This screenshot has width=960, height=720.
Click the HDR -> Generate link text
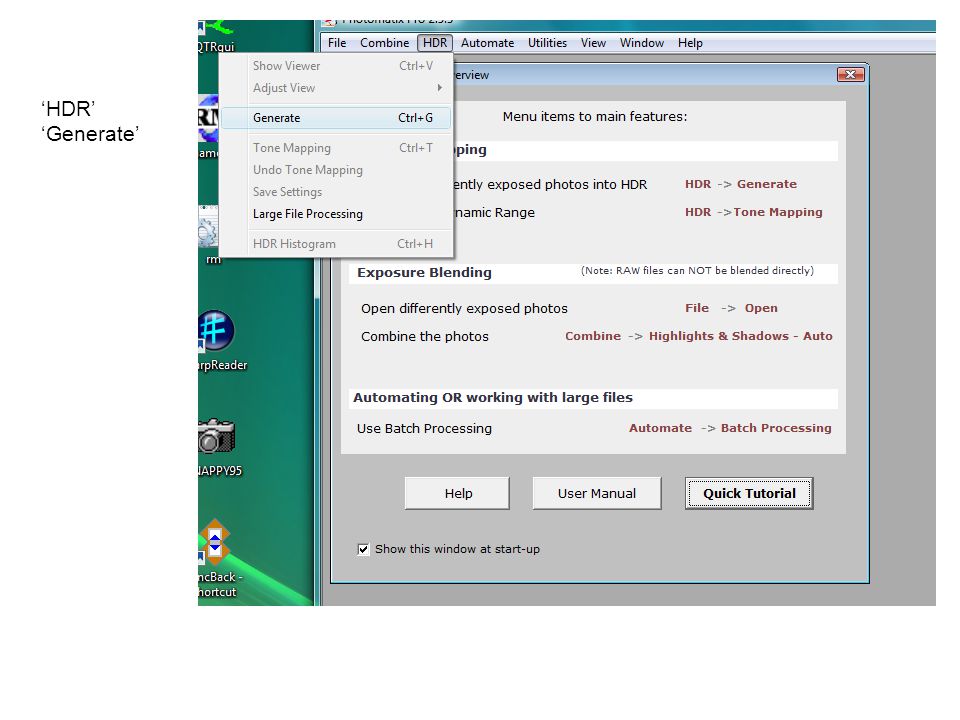tap(741, 184)
